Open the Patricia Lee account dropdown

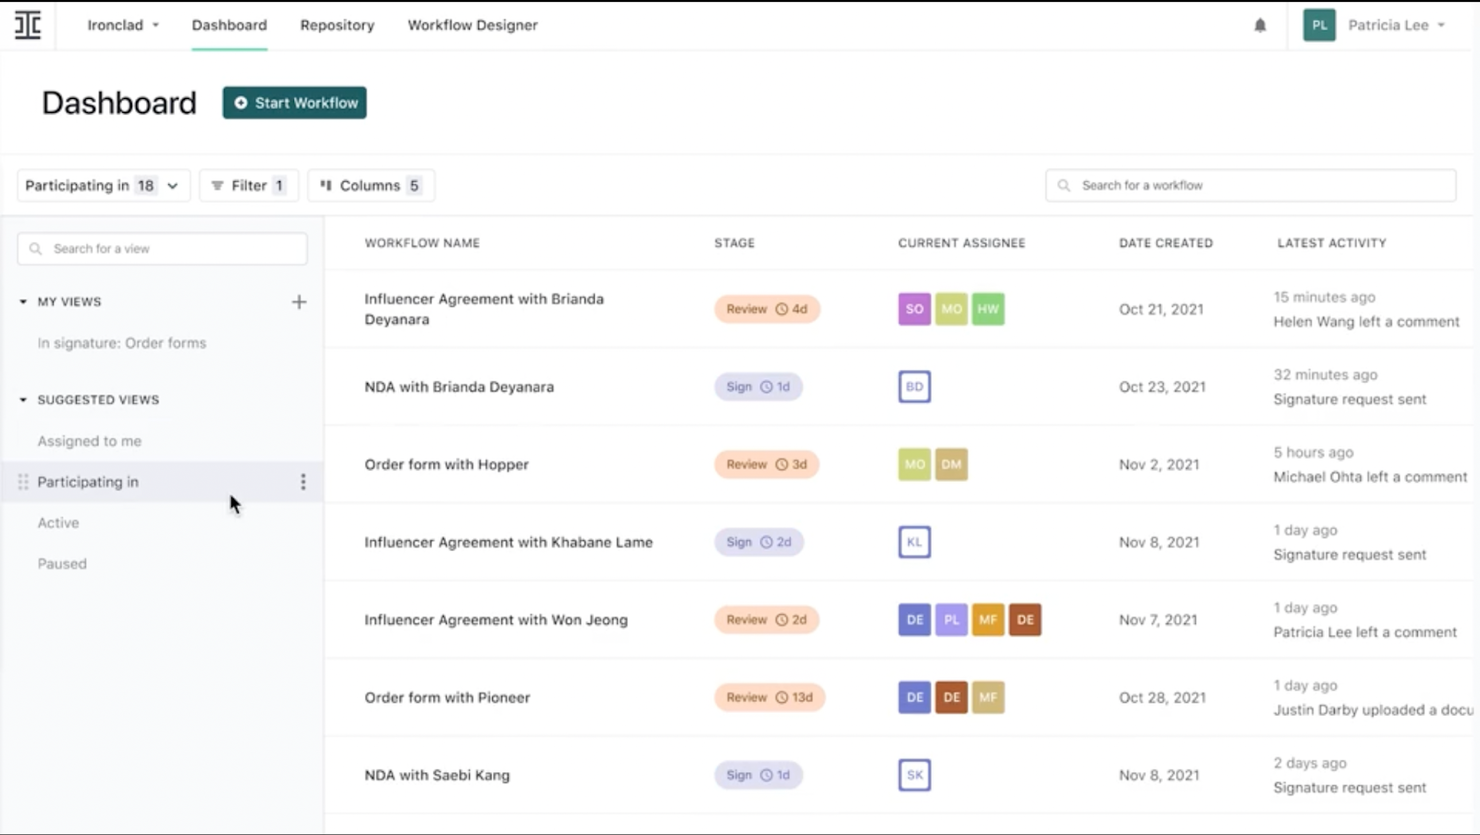coord(1398,25)
